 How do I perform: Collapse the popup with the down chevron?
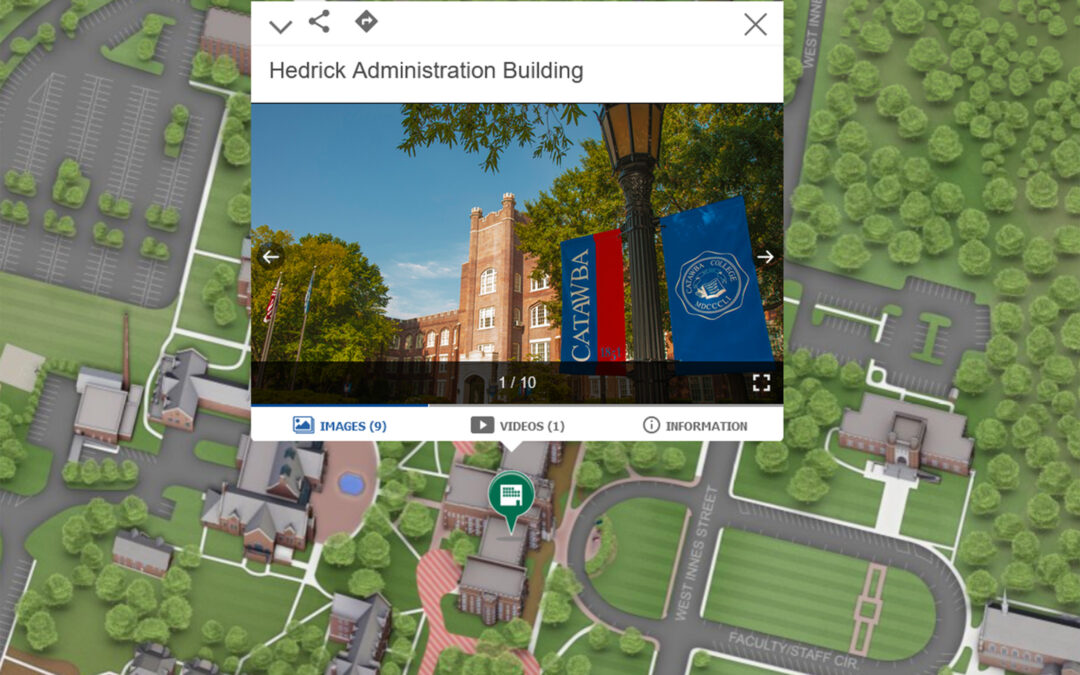pyautogui.click(x=280, y=26)
